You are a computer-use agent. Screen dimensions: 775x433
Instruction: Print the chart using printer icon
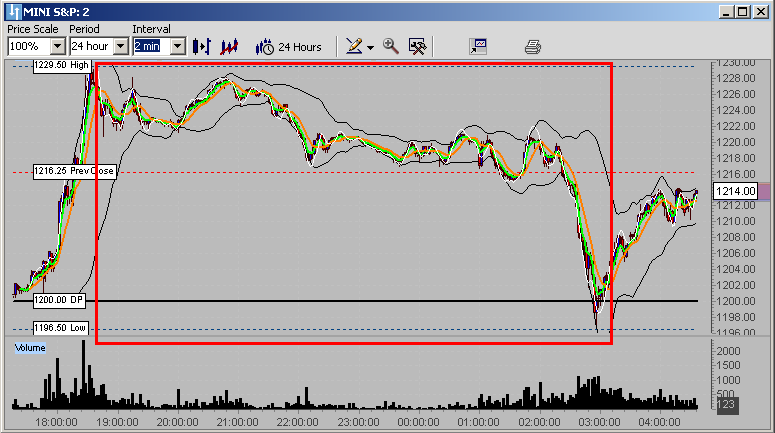tap(533, 46)
